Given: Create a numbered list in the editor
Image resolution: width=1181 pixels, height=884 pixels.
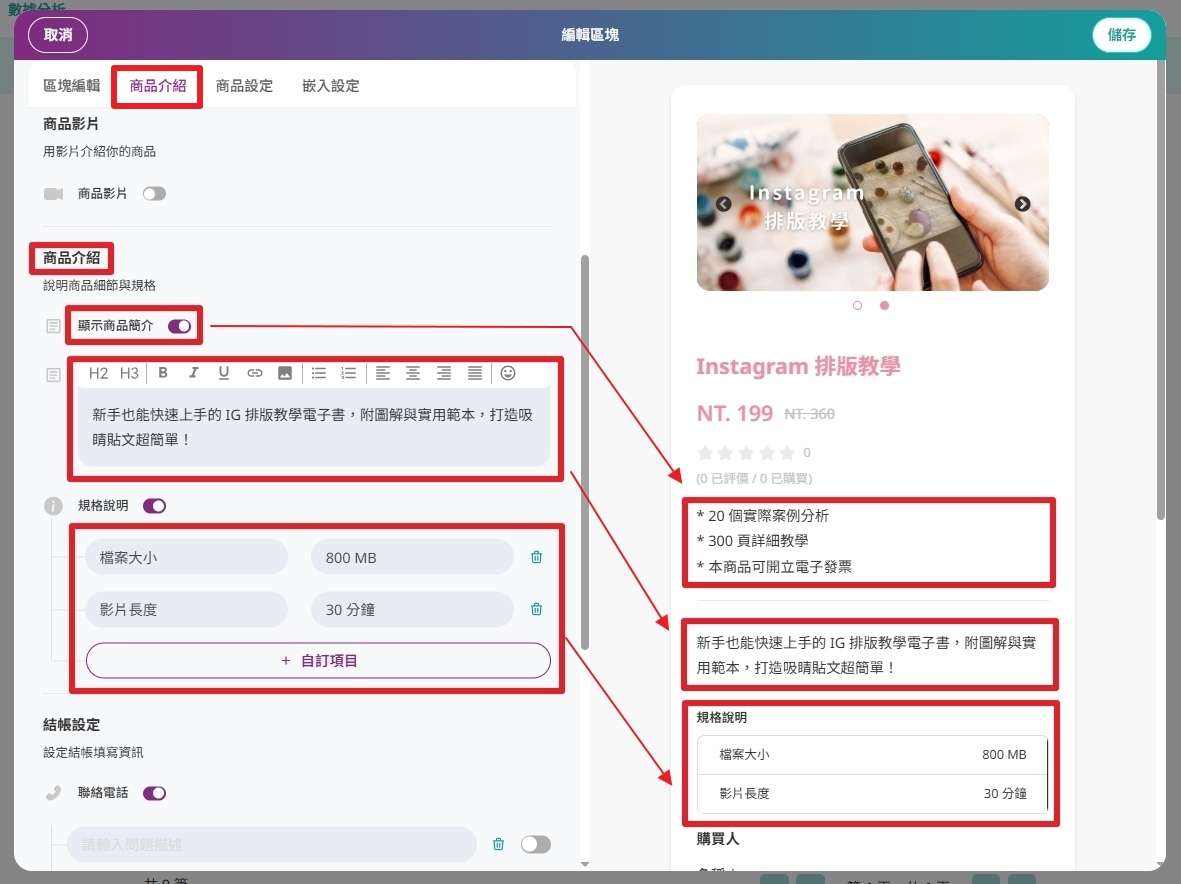Looking at the screenshot, I should point(349,373).
